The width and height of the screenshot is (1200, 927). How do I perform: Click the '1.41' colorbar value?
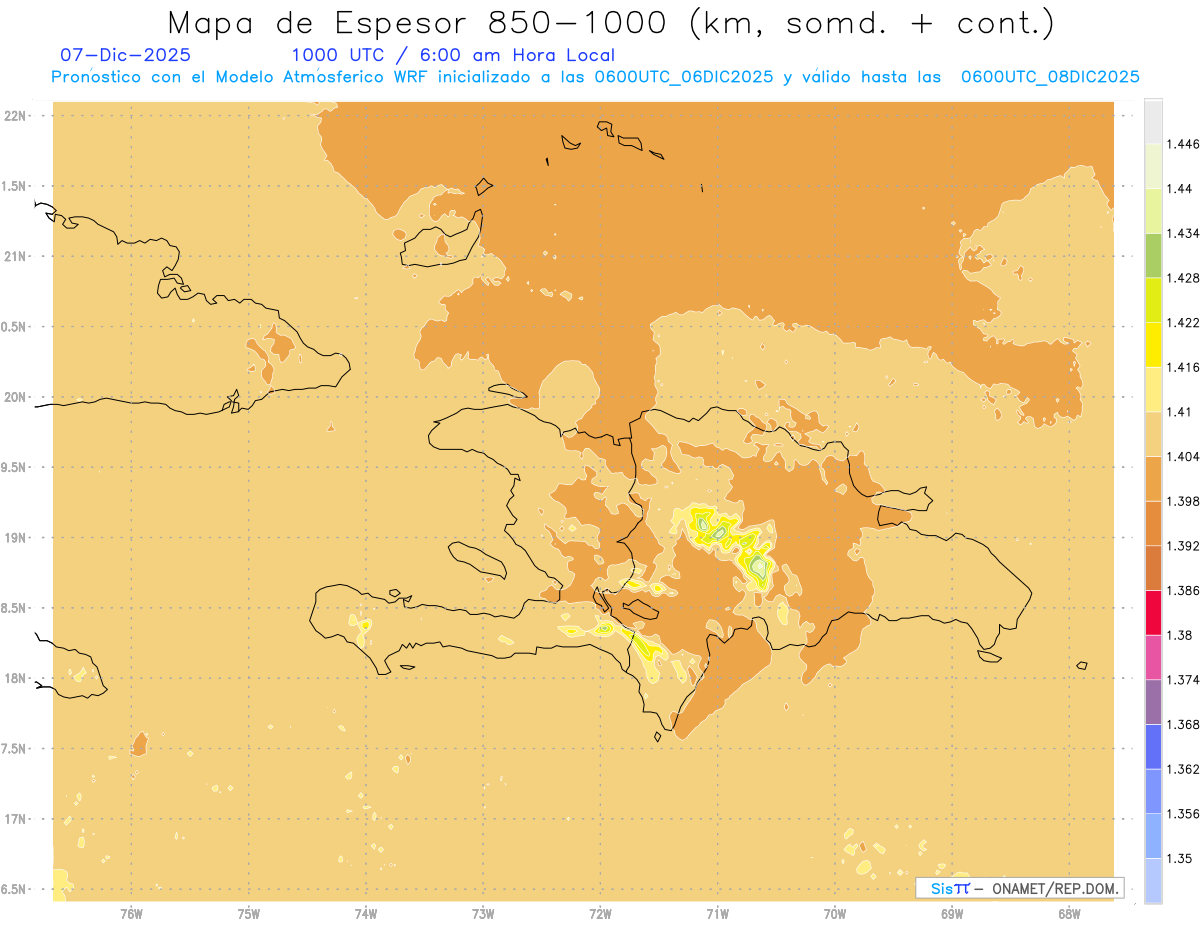1180,412
